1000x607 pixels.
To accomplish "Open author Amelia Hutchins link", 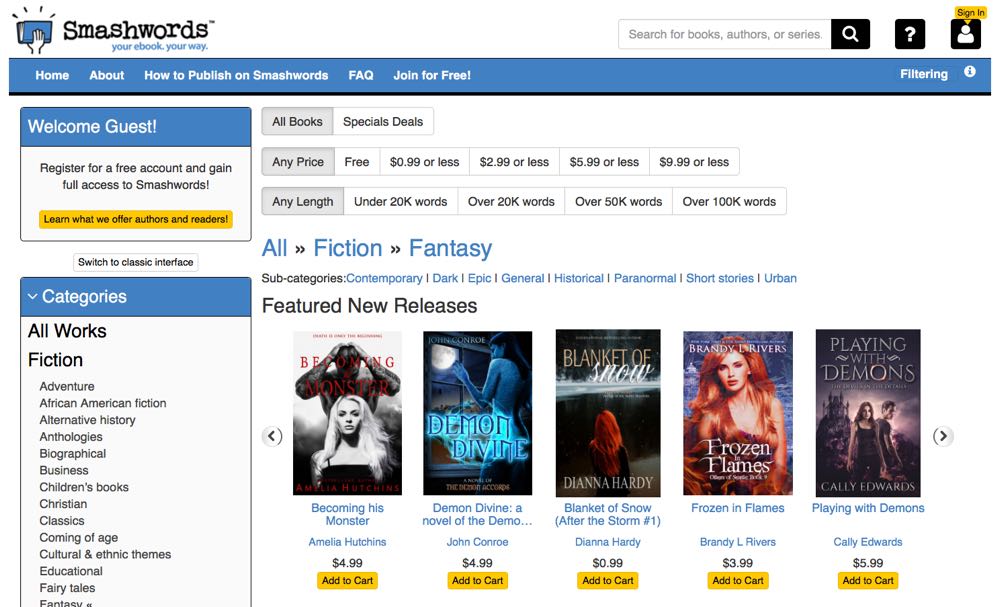I will coord(348,542).
